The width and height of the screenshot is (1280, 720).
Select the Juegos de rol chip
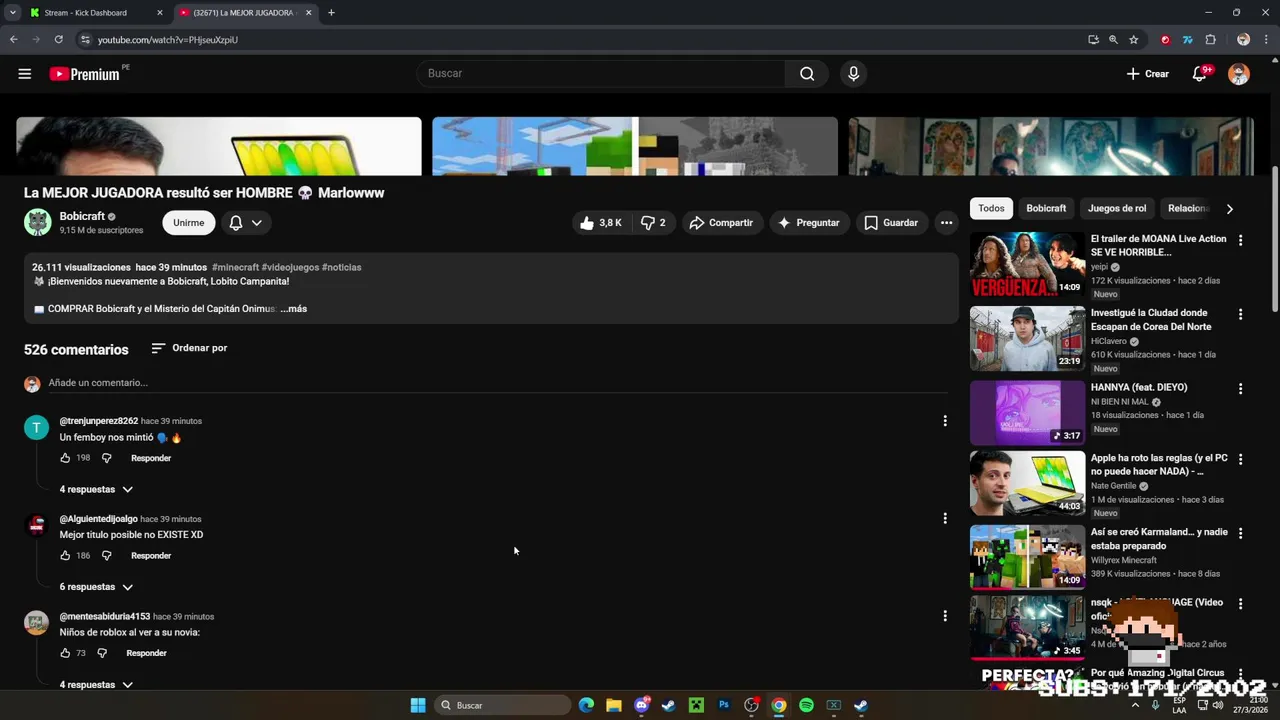point(1117,208)
